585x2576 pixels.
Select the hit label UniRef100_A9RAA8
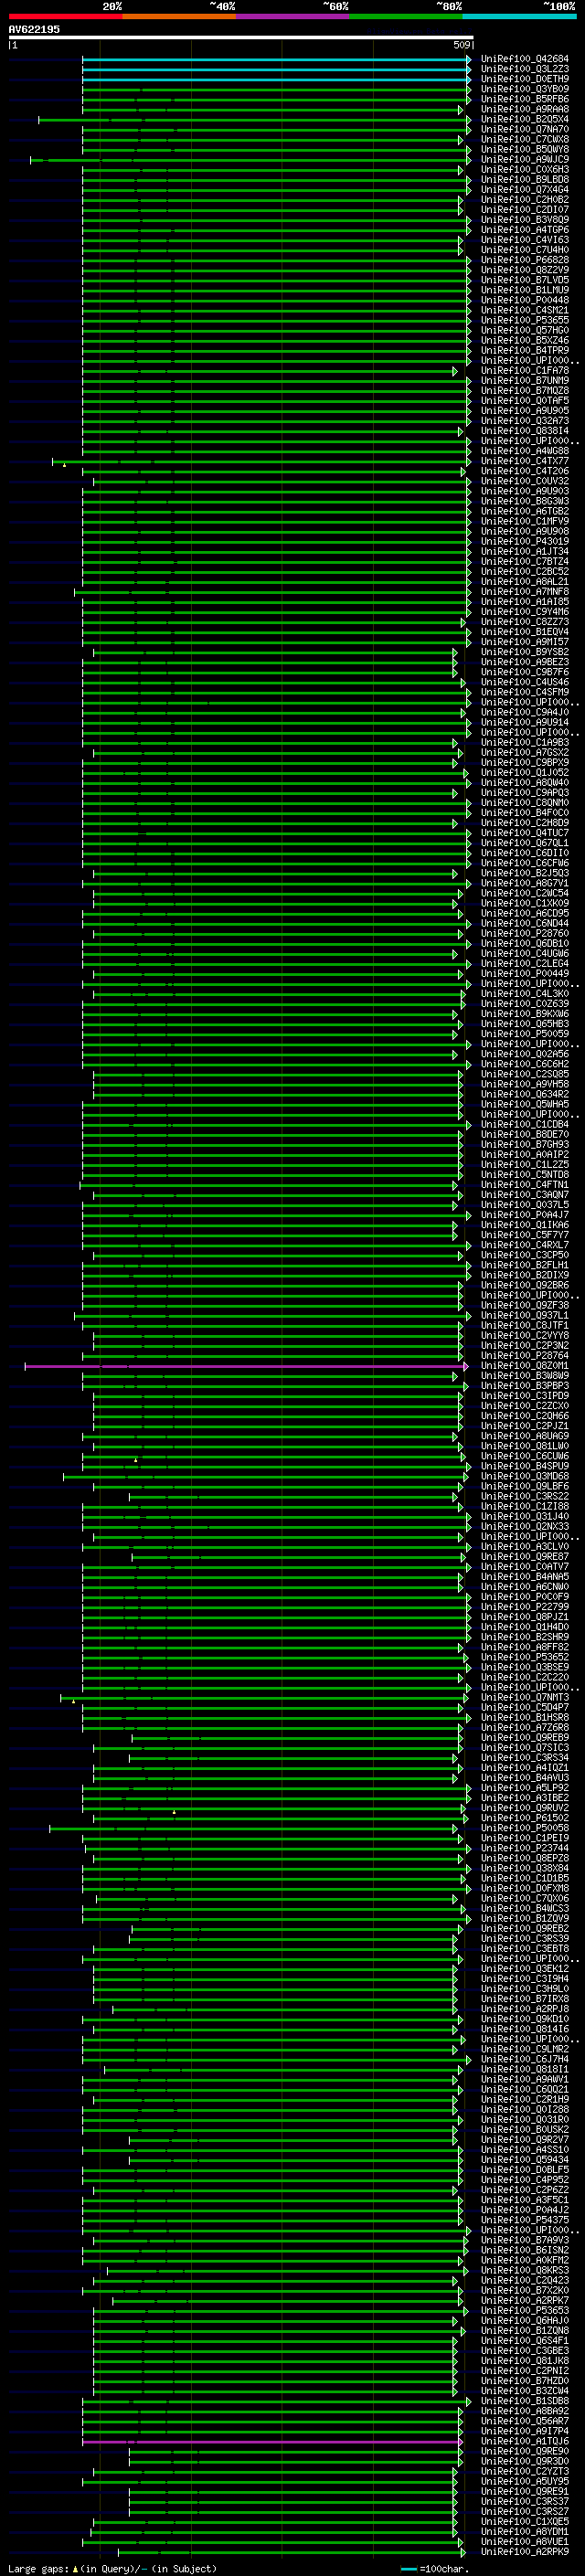tap(525, 109)
